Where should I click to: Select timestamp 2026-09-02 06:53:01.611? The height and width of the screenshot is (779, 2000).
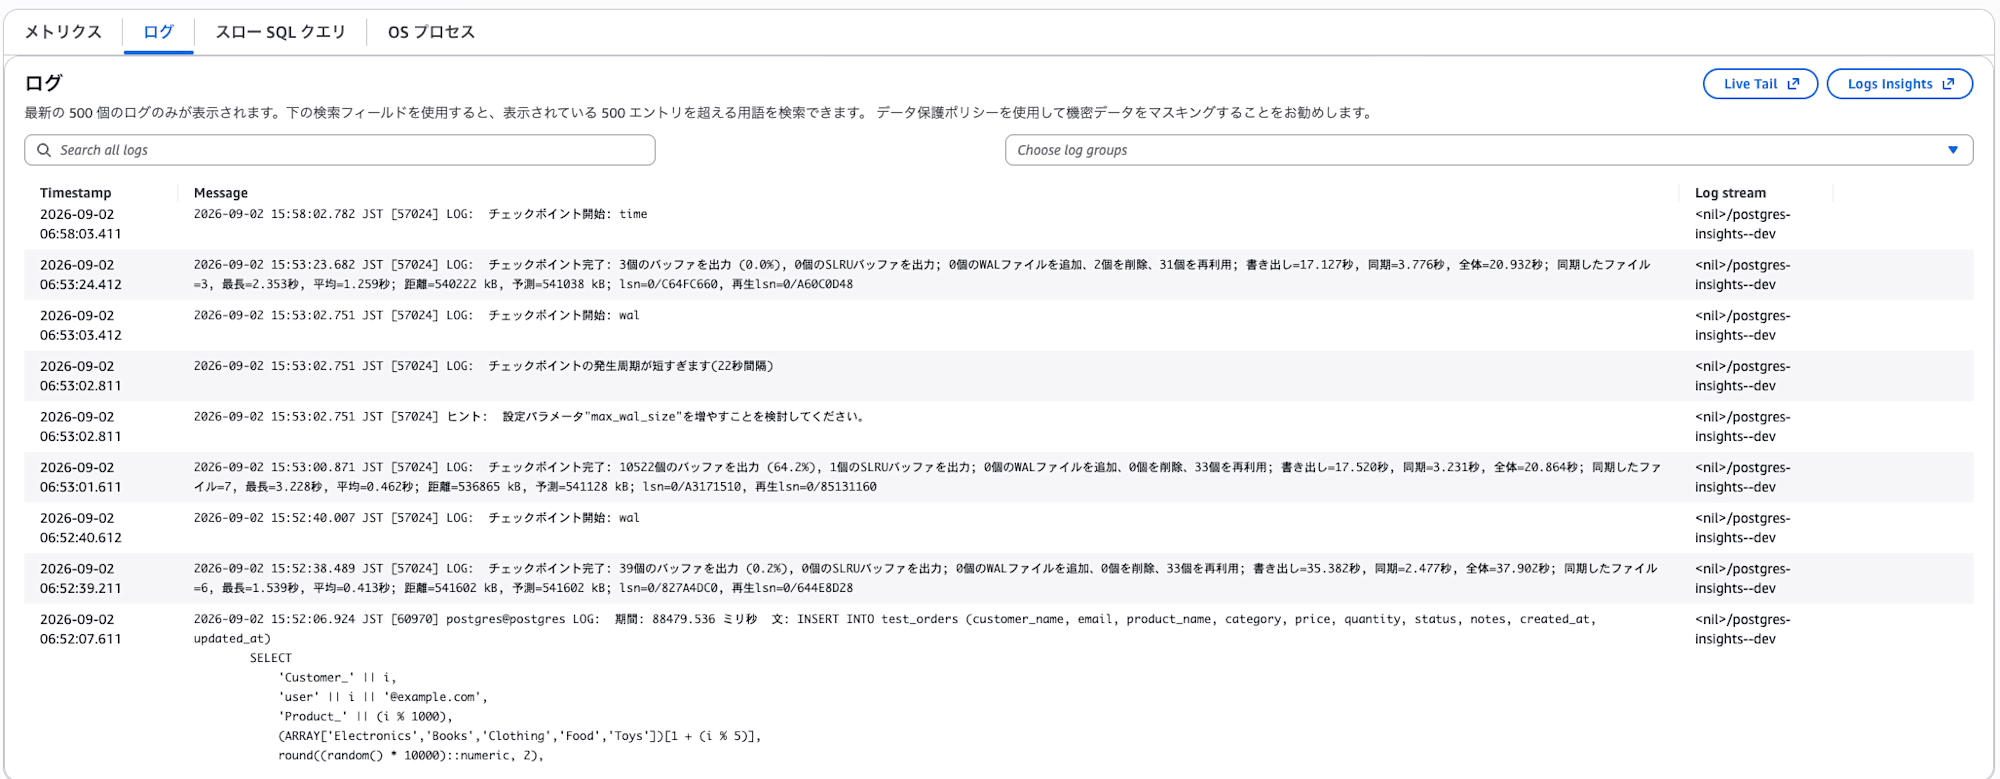pos(81,477)
